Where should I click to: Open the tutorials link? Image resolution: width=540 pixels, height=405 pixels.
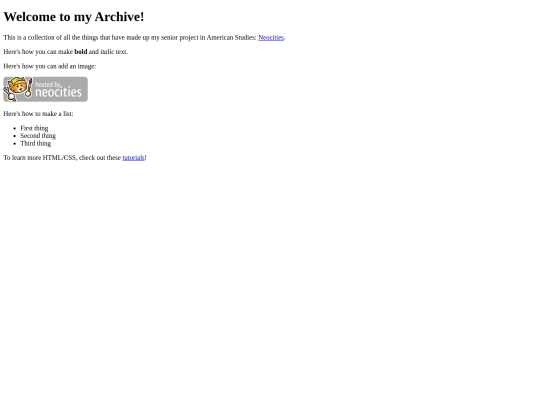point(133,158)
